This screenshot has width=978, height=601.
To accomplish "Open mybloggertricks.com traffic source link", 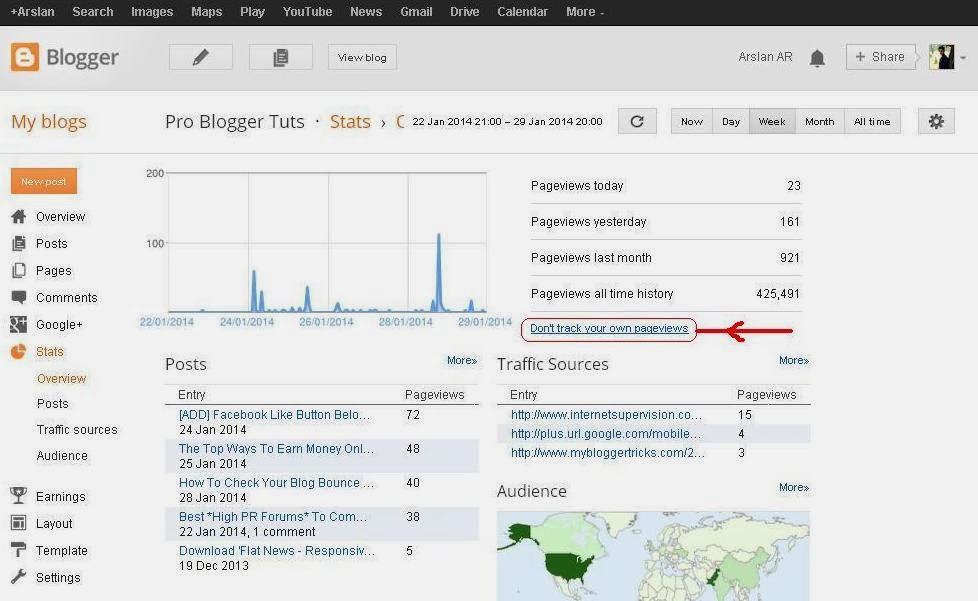I will (x=608, y=453).
